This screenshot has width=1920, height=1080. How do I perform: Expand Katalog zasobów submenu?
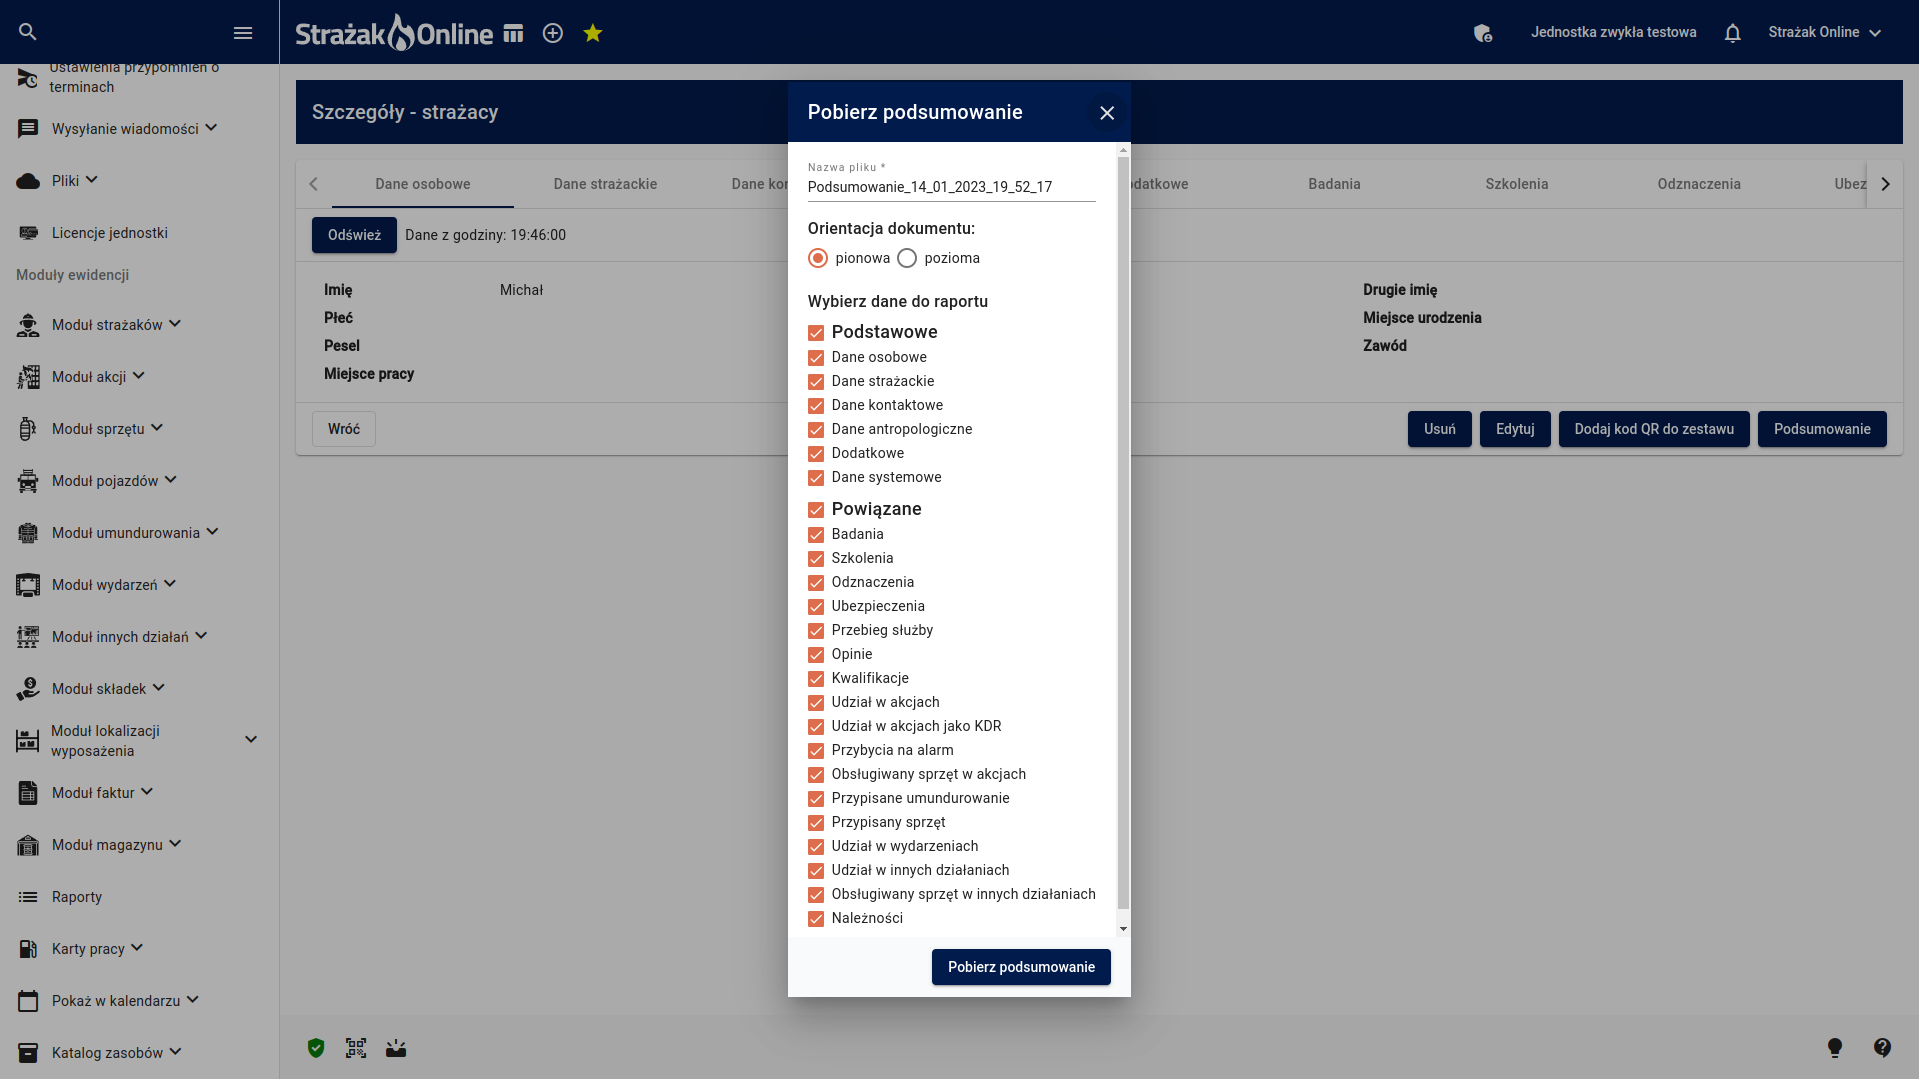175,1052
